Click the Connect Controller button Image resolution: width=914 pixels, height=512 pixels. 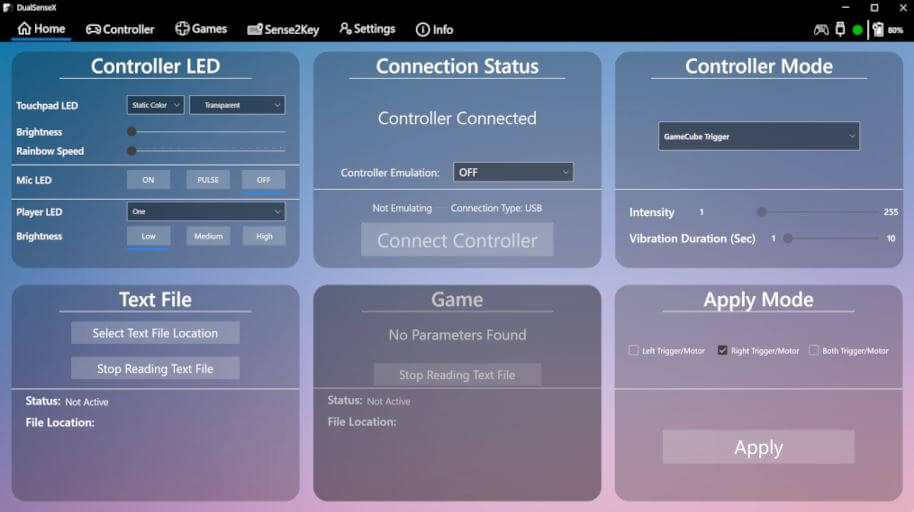tap(457, 240)
